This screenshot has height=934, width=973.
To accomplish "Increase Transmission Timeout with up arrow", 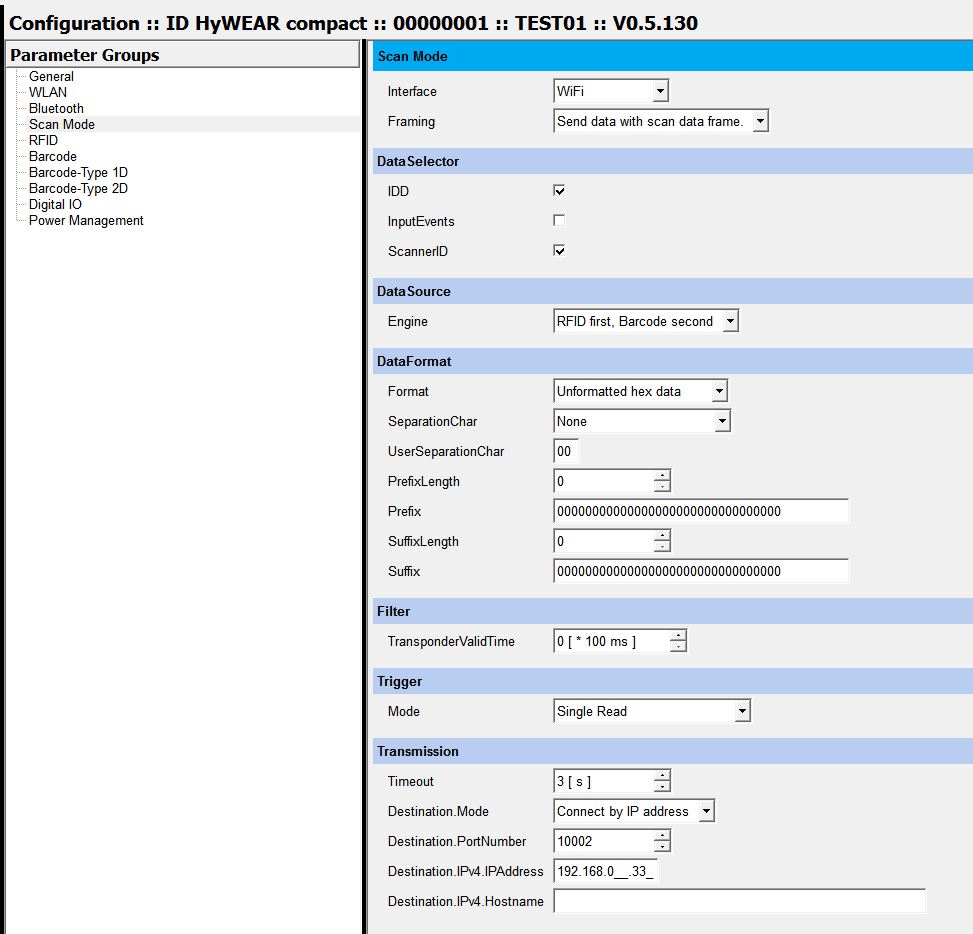I will click(662, 776).
